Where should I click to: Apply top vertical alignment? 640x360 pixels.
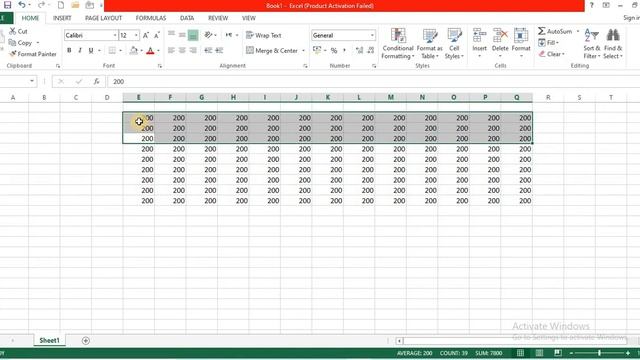[x=171, y=35]
